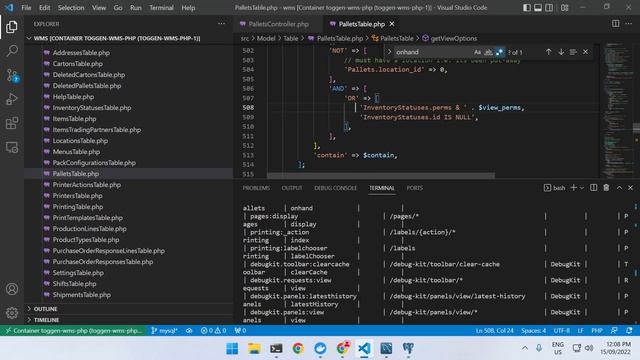
Task: Open errors and warnings status item
Action: (213, 331)
